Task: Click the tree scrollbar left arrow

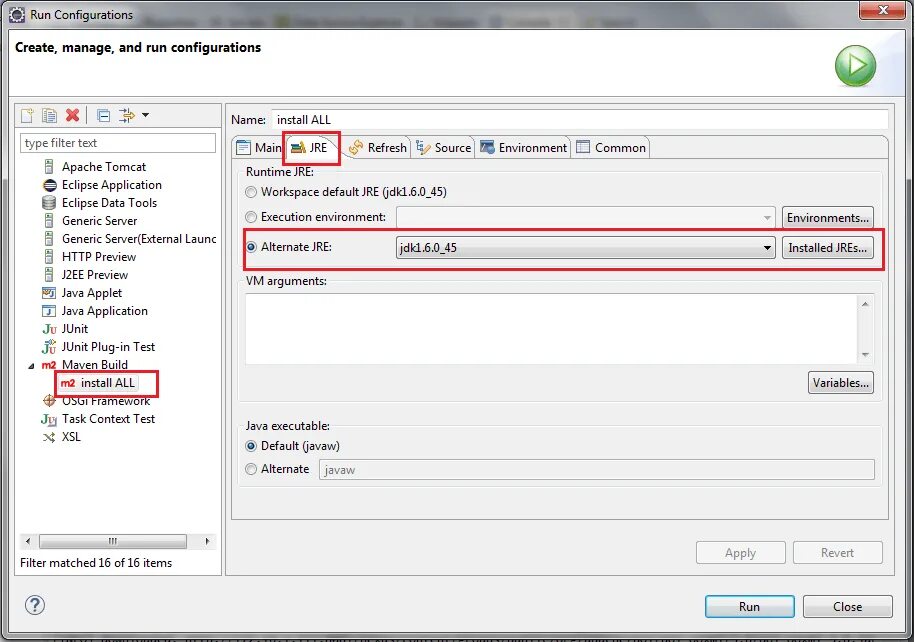Action: pos(28,541)
